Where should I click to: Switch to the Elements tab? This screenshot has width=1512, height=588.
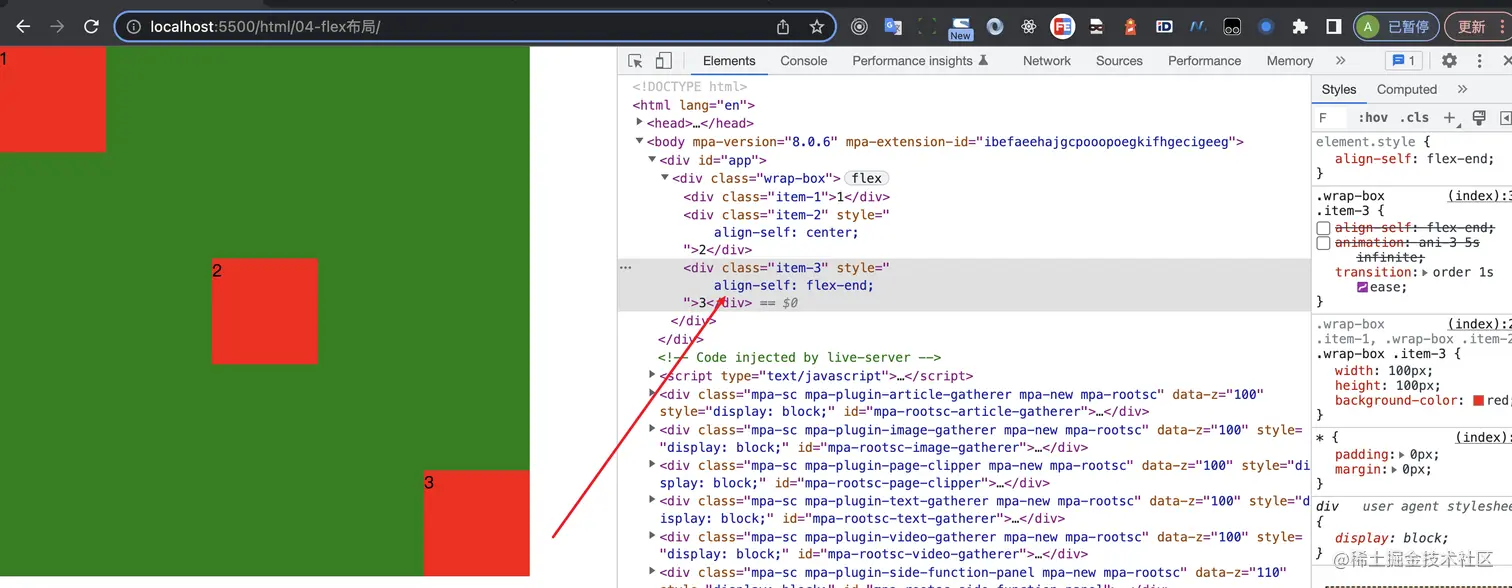[729, 61]
